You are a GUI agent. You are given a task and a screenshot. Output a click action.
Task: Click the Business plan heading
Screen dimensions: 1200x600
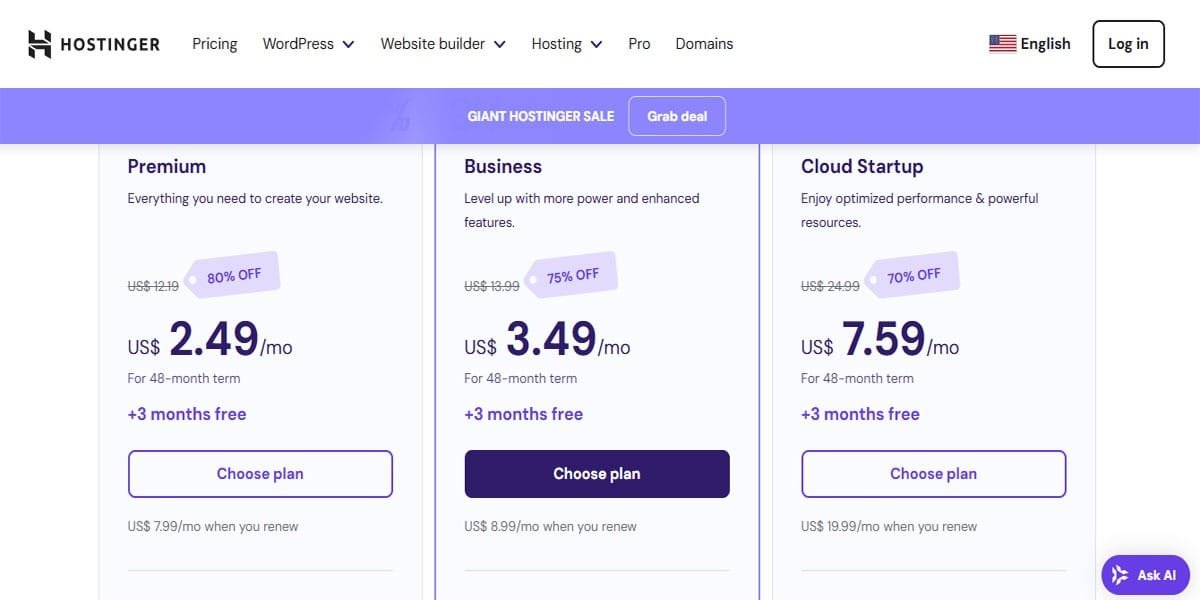503,167
